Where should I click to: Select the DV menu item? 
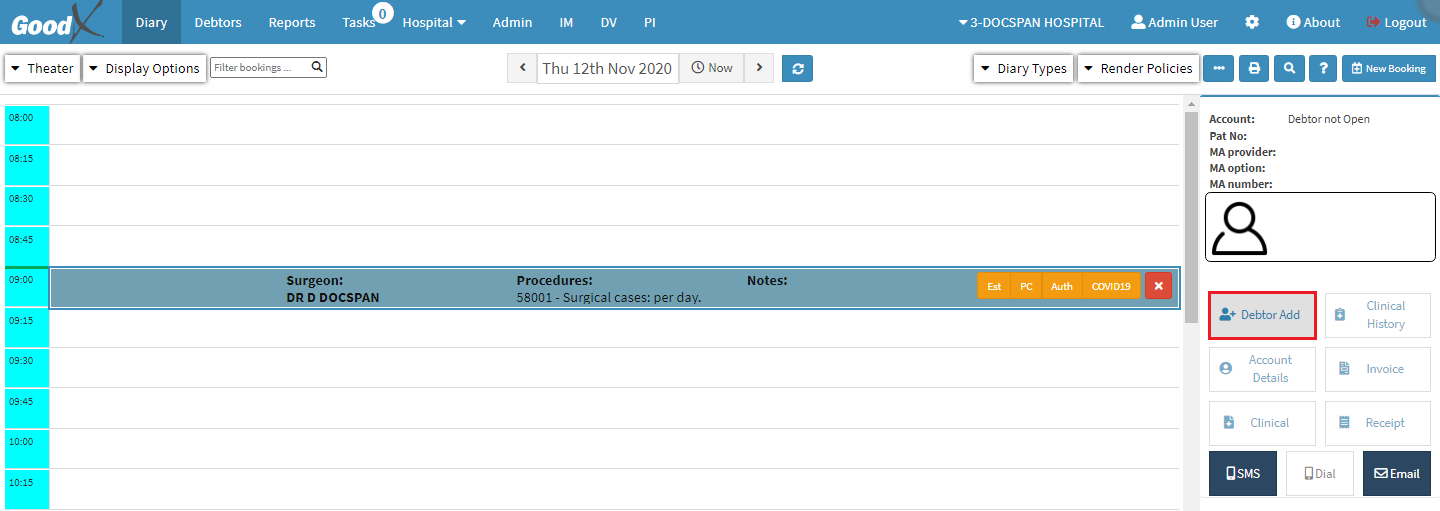[608, 22]
